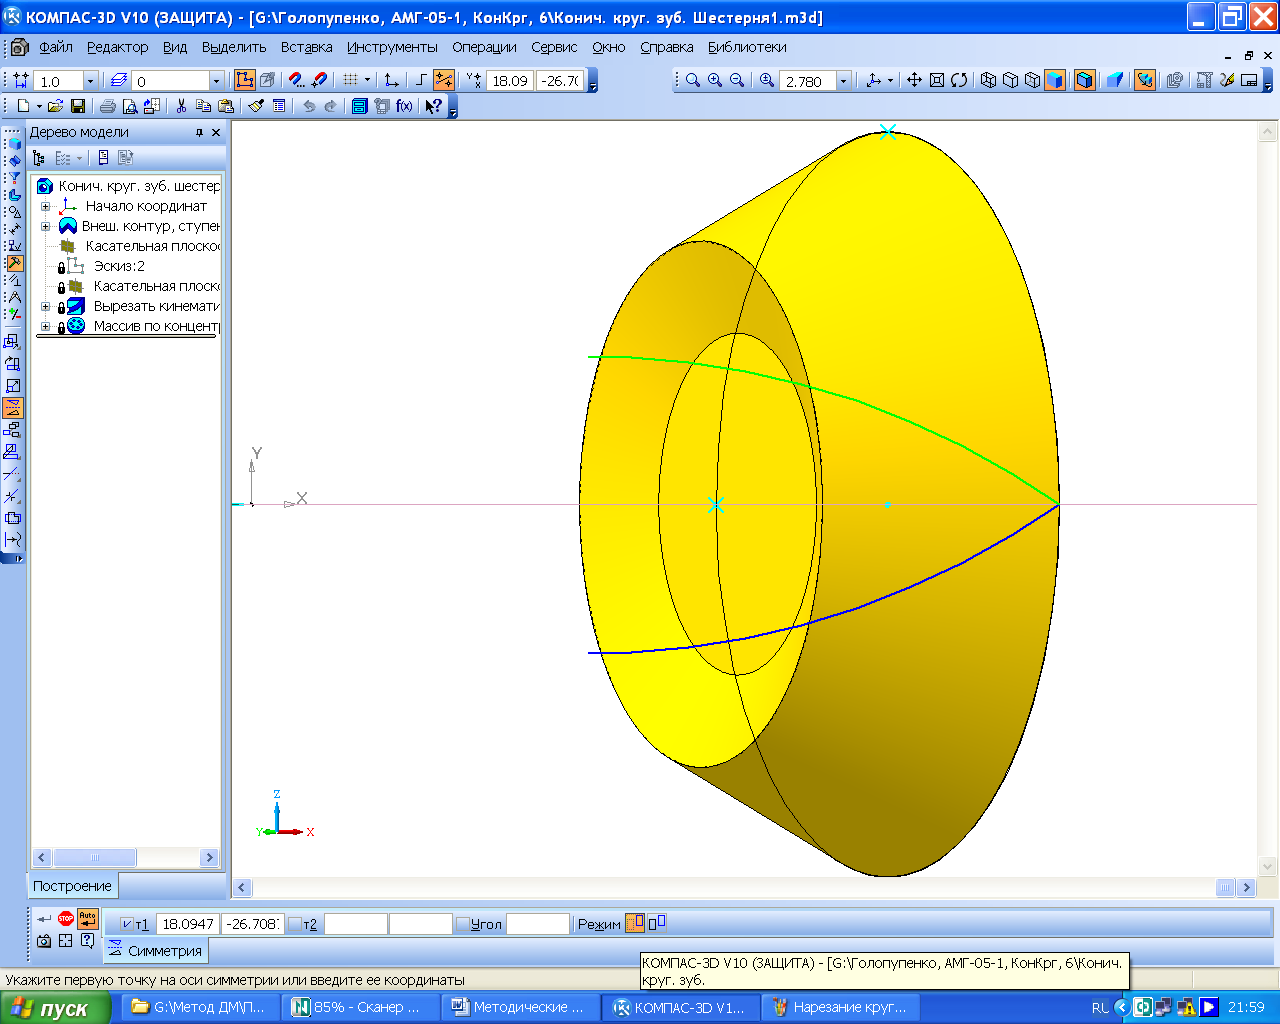This screenshot has height=1024, width=1280.
Task: Switch to Методические taskbar window
Action: [520, 1008]
